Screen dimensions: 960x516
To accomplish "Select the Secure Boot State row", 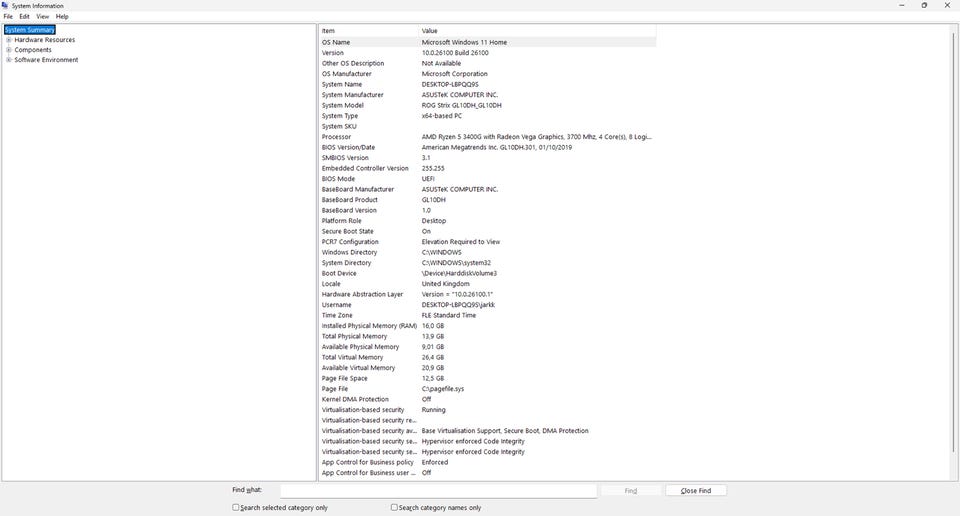I will click(487, 231).
